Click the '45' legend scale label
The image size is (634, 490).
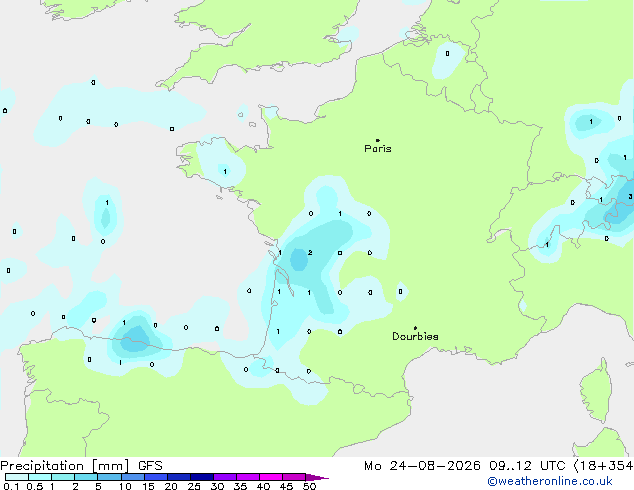286,486
